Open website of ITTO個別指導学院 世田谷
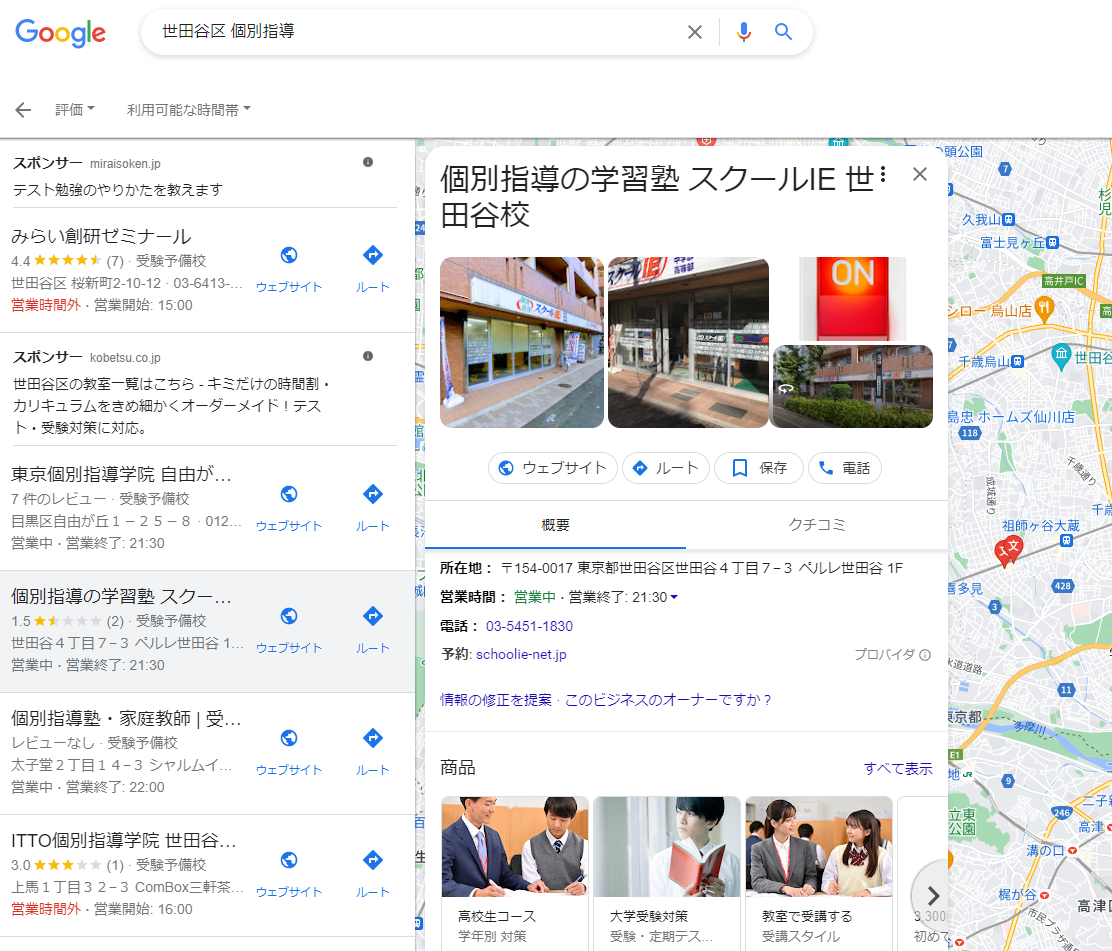This screenshot has width=1112, height=951. tap(289, 873)
